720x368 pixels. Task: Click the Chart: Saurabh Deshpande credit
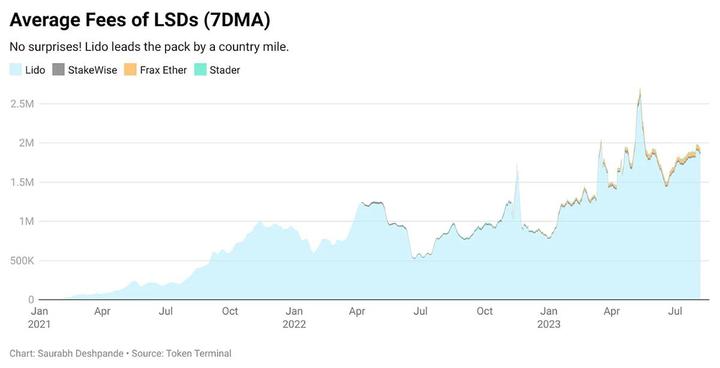[x=67, y=353]
